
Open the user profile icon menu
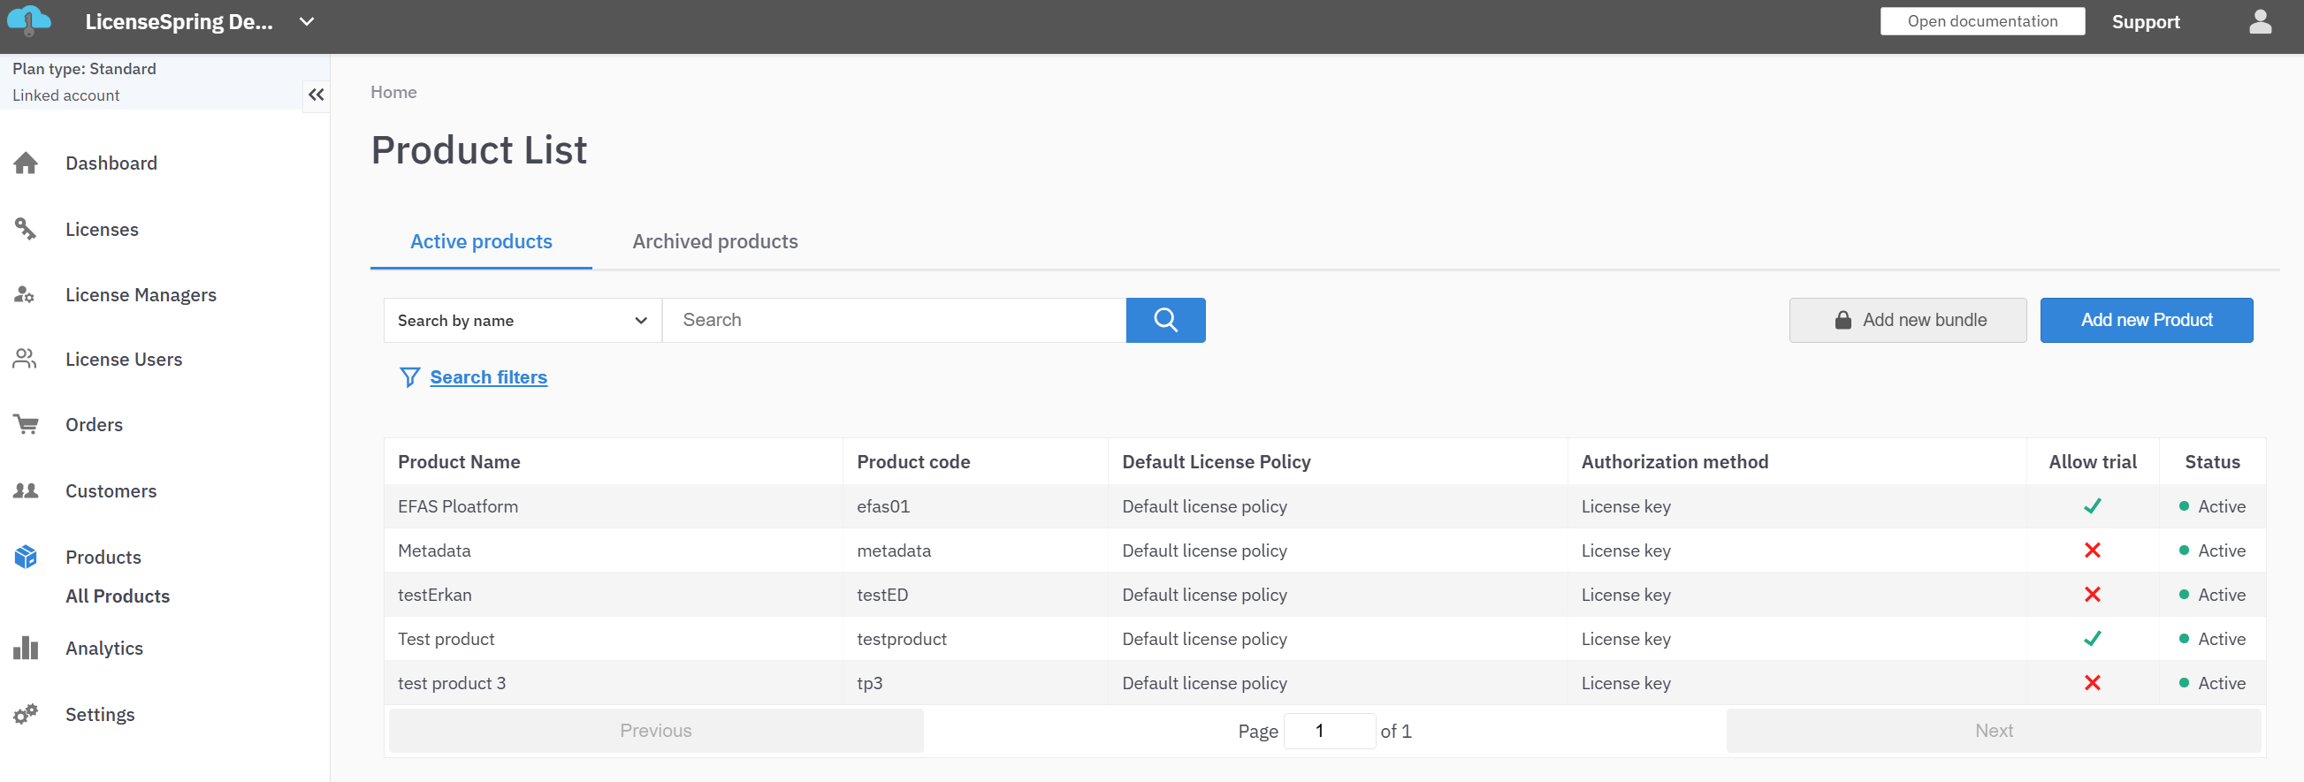[x=2260, y=22]
